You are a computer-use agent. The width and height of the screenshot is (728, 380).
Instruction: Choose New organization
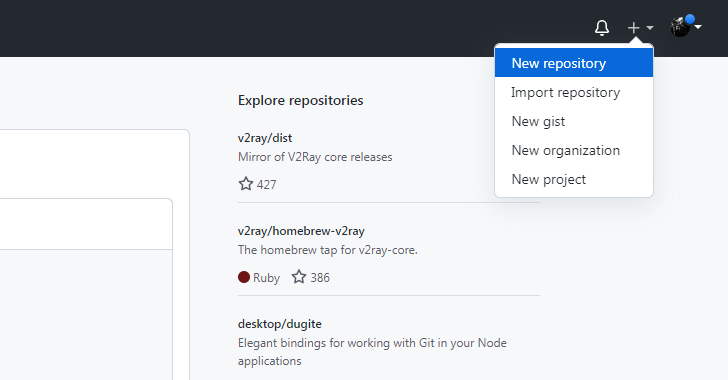coord(574,151)
